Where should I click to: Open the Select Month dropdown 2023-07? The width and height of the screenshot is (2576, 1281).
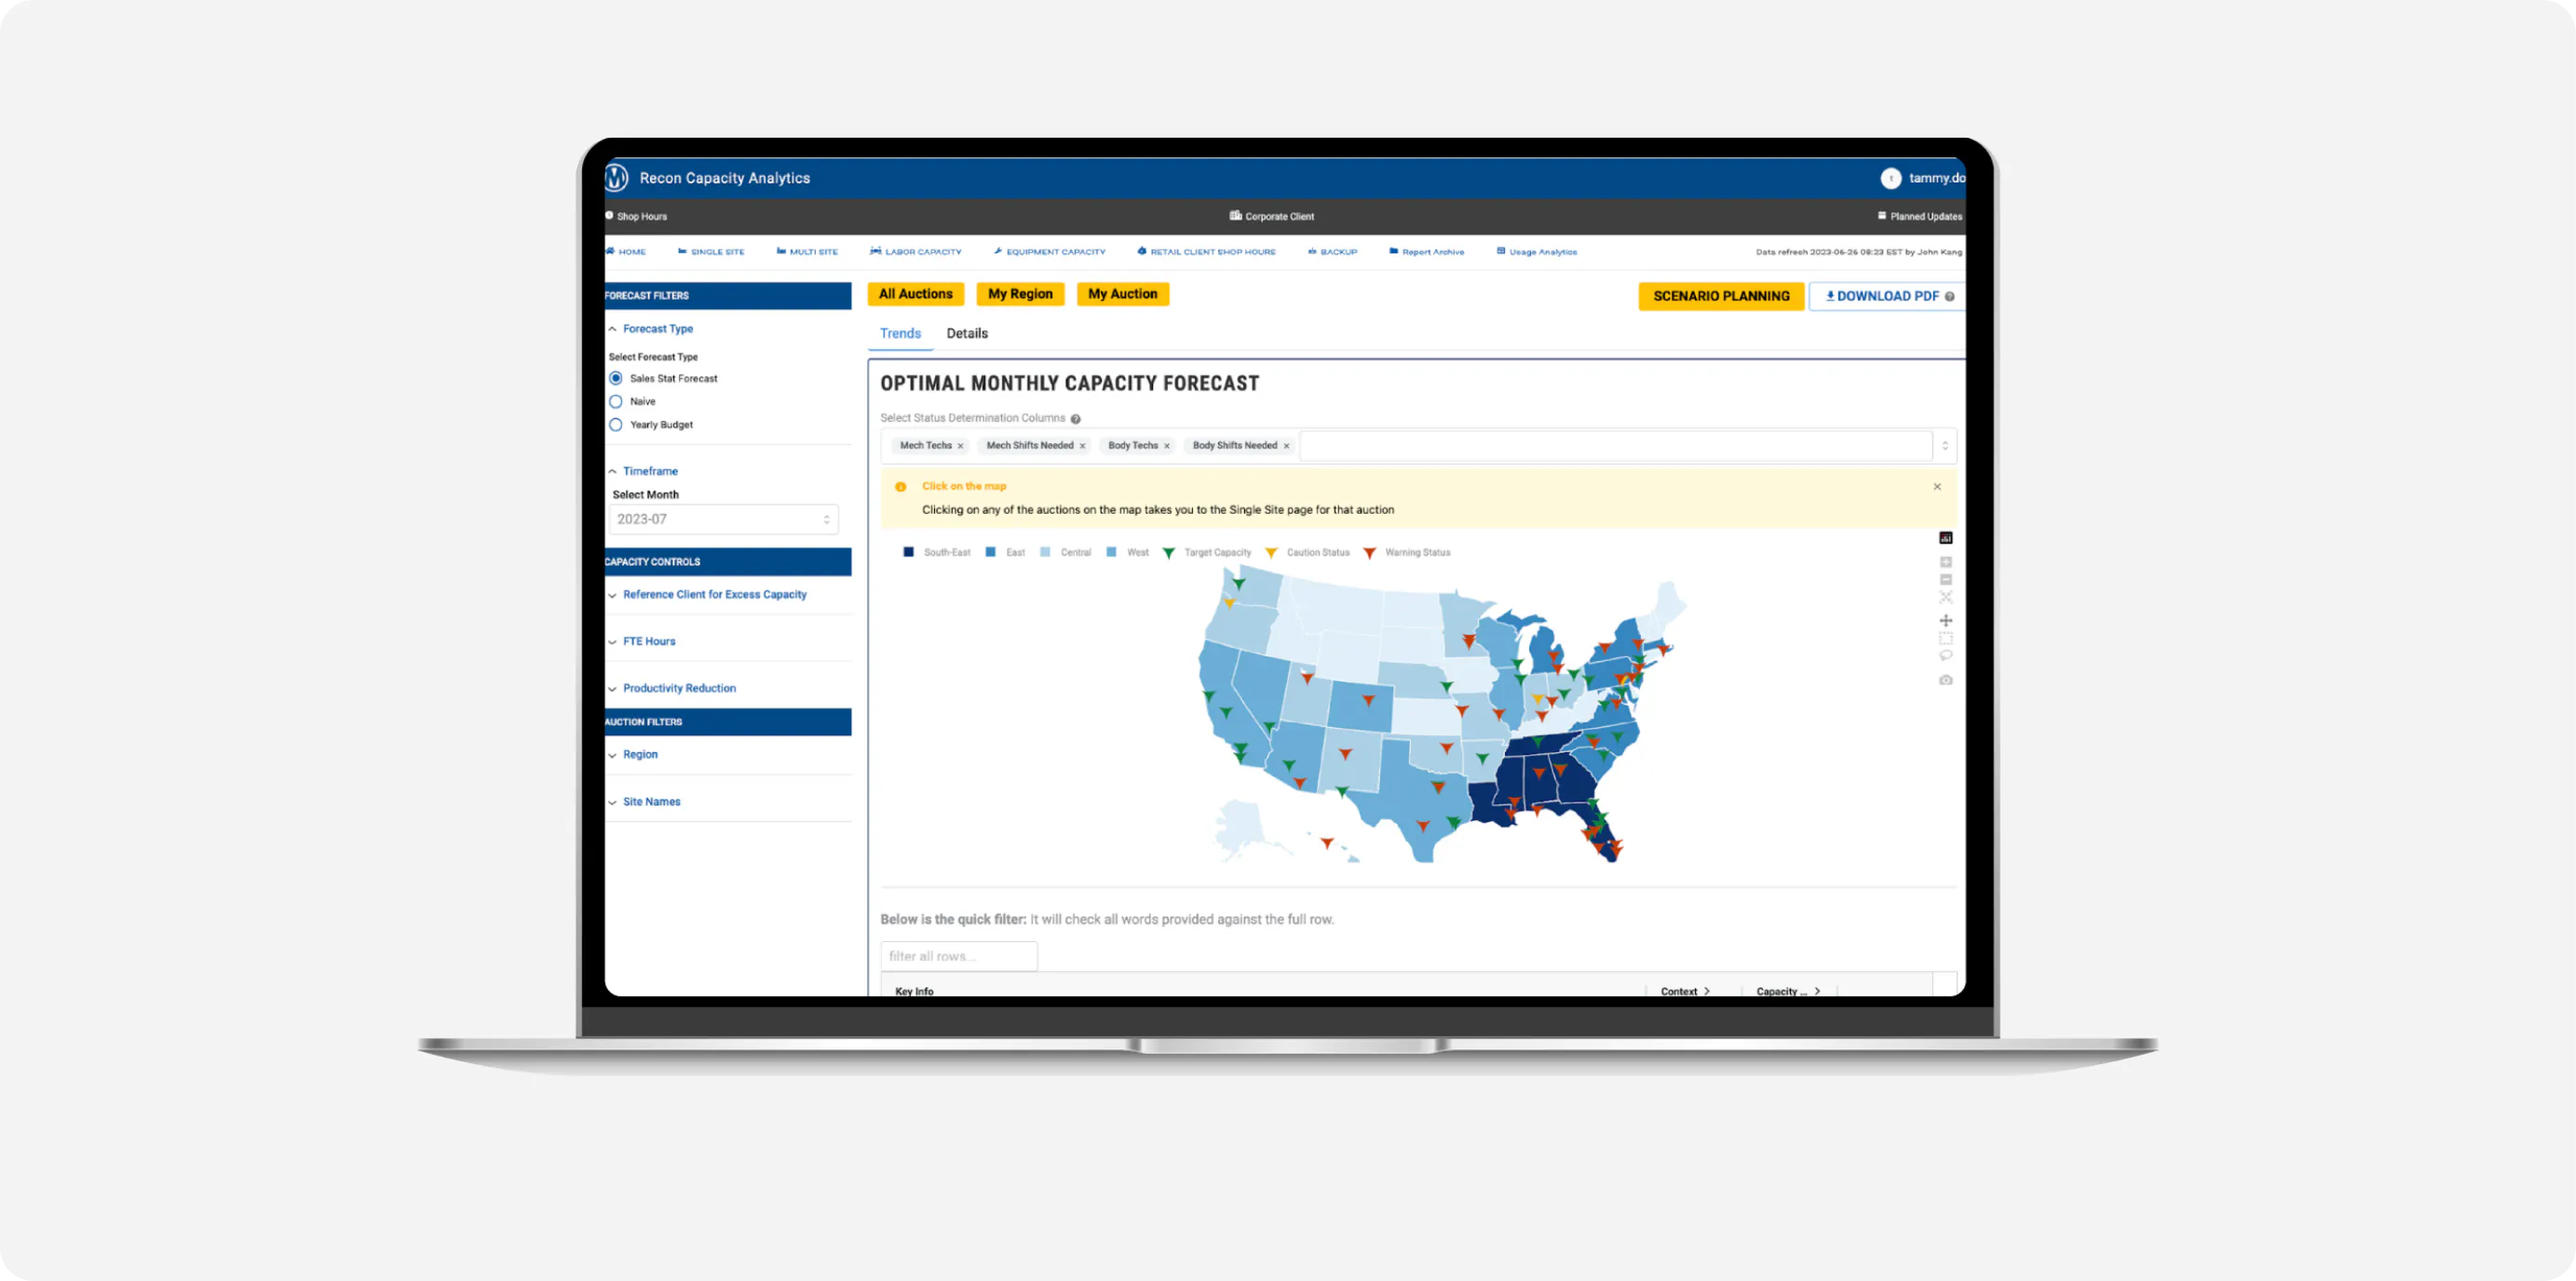coord(723,520)
